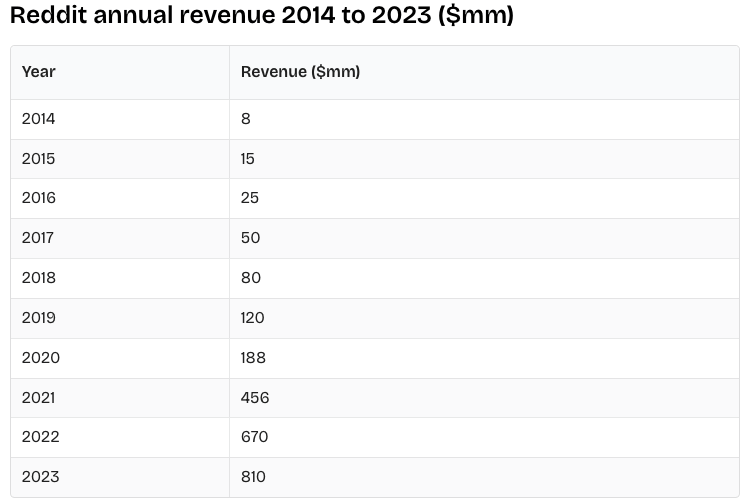Click the revenue value "120"
The height and width of the screenshot is (504, 748).
click(252, 318)
